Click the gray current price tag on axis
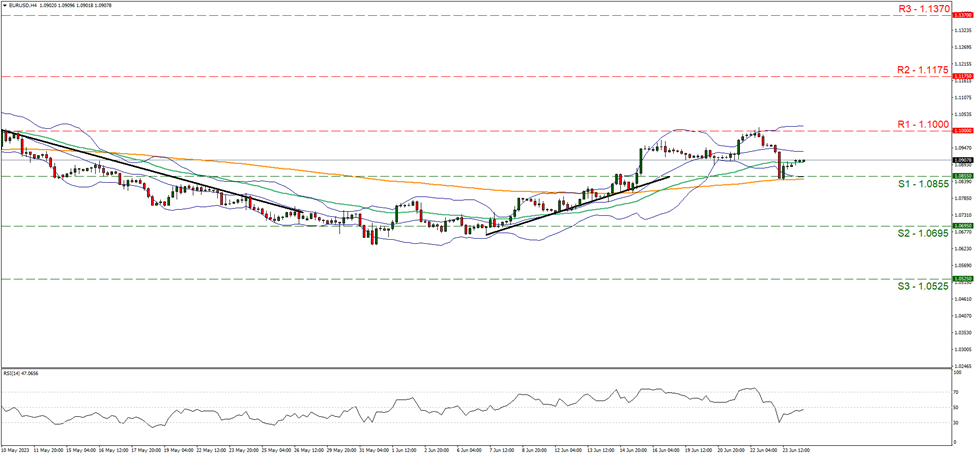The image size is (975, 456). pyautogui.click(x=962, y=160)
